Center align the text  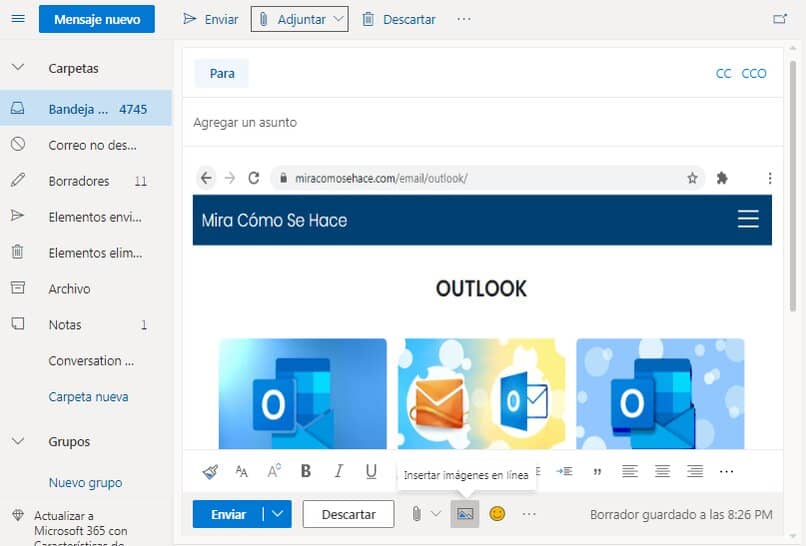[662, 471]
